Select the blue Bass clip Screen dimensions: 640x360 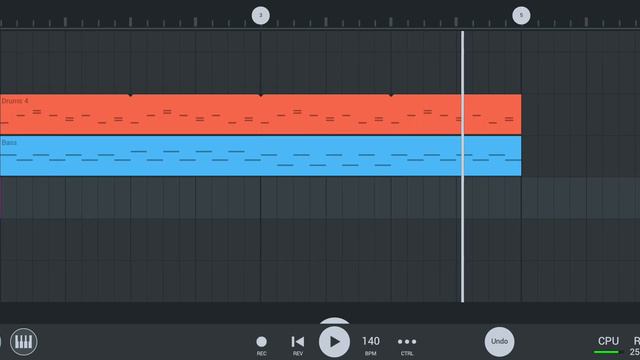coord(260,156)
